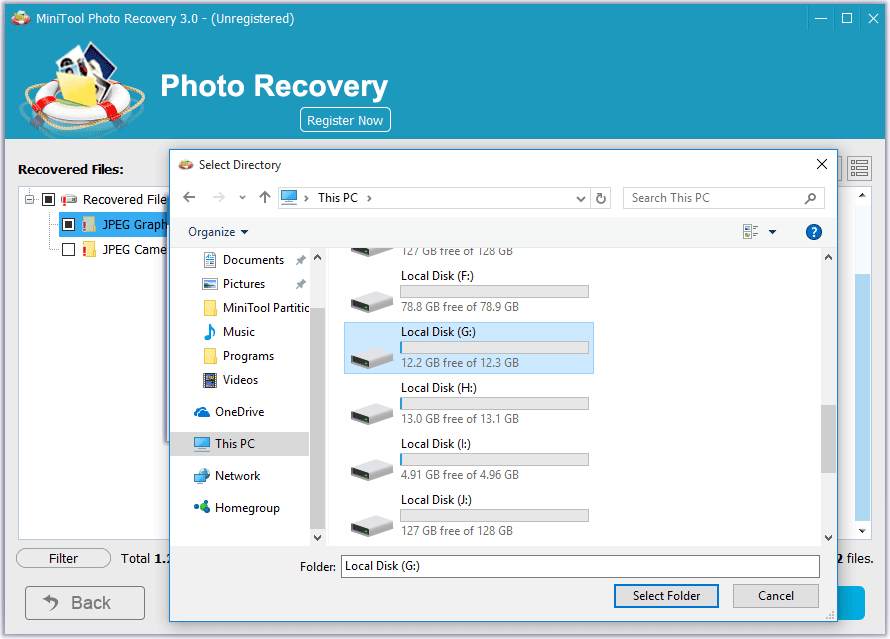
Task: Select Documents in navigation pane
Action: (253, 260)
